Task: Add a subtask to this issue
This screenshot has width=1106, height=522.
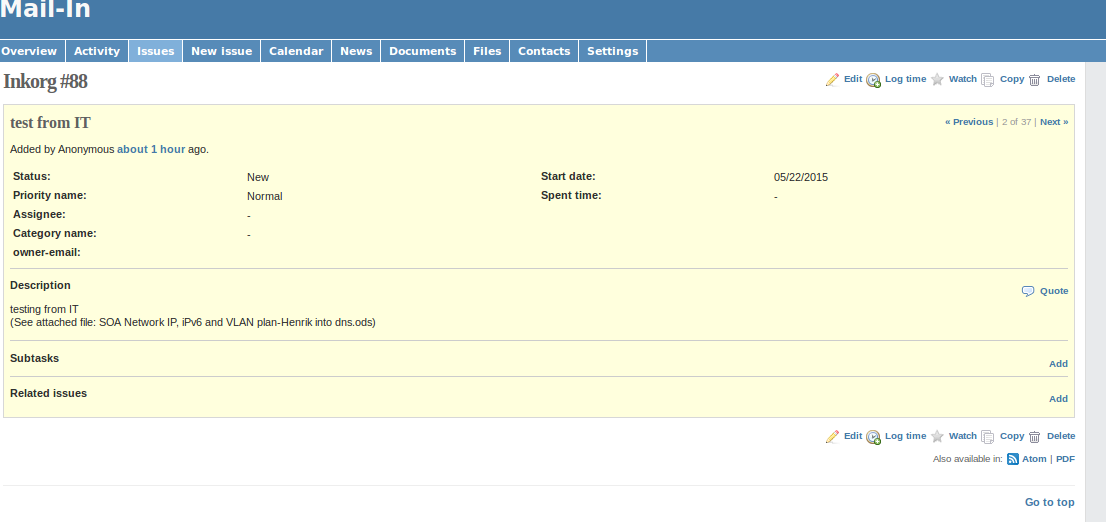Action: [1058, 364]
